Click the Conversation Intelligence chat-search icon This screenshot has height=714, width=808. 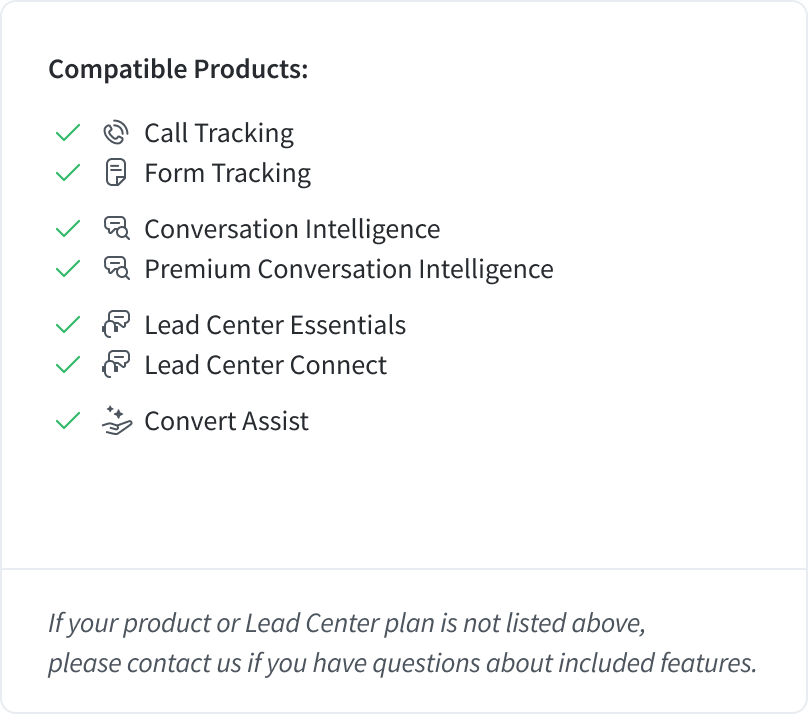[116, 228]
